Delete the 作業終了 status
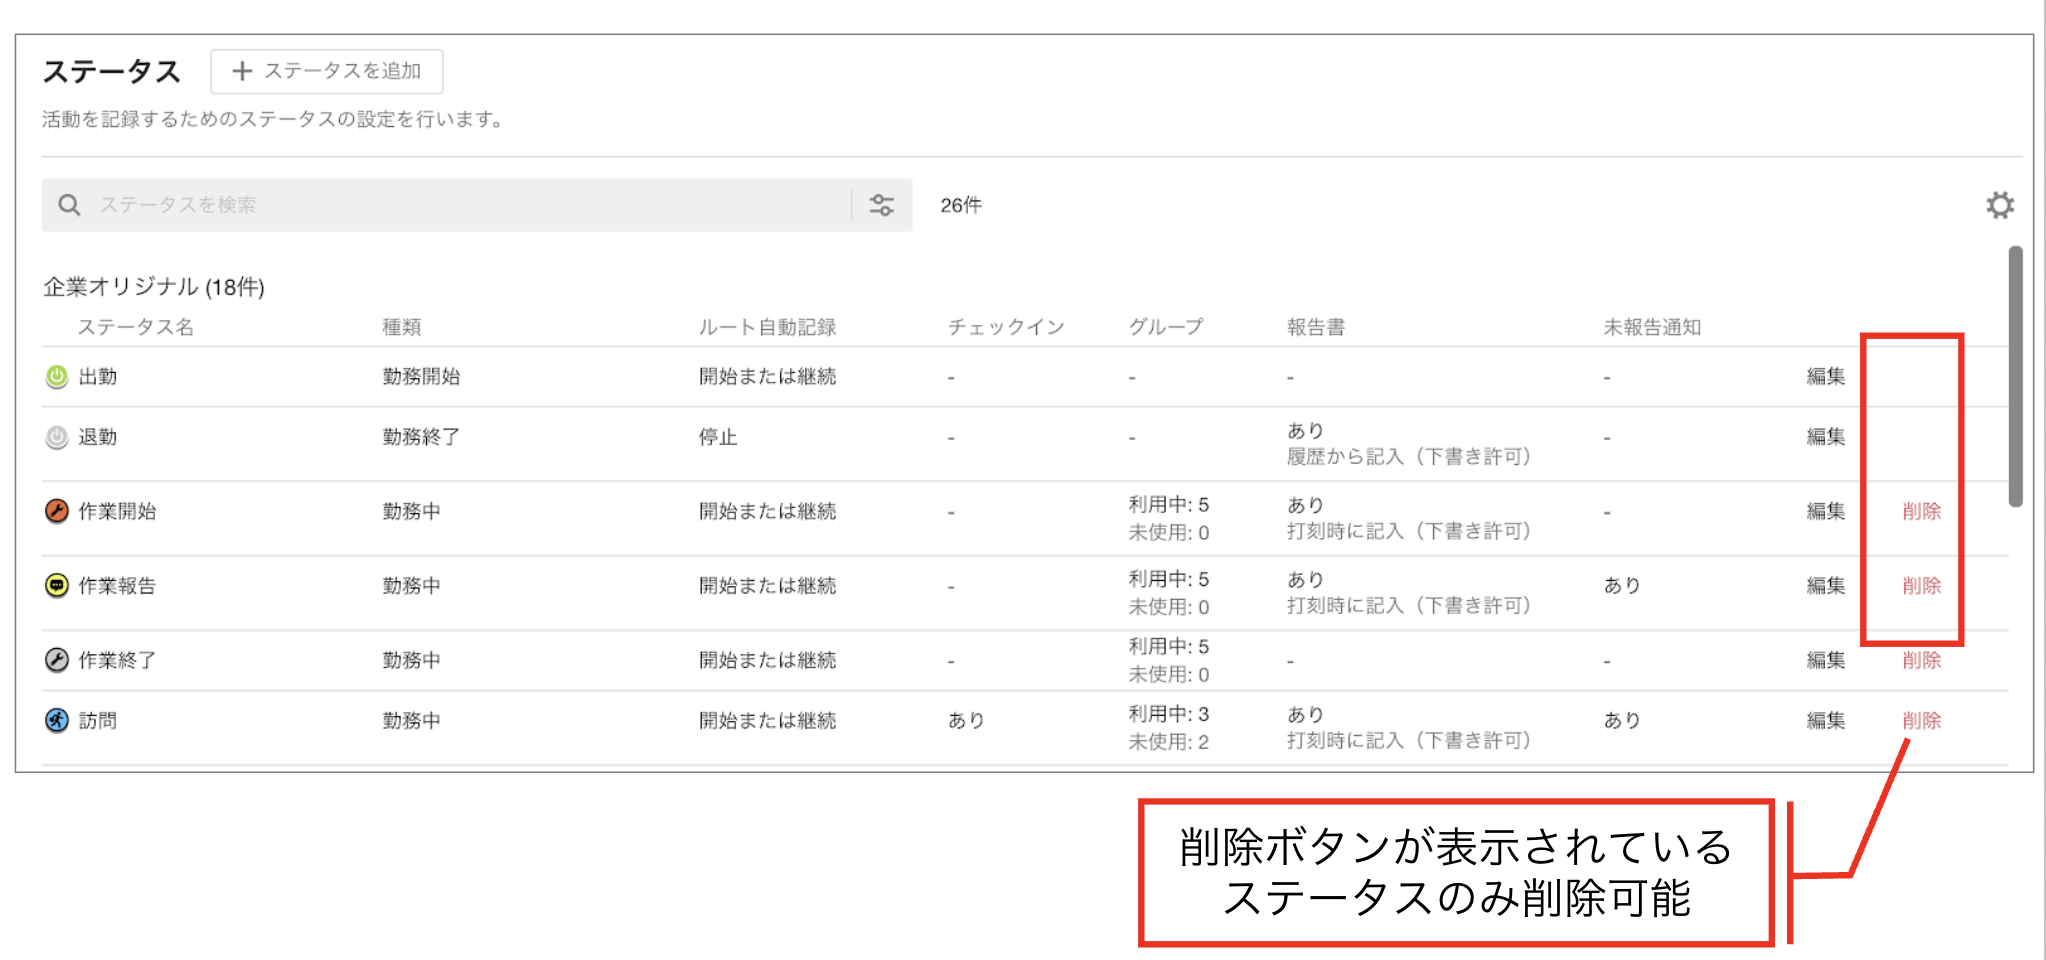 (1921, 660)
